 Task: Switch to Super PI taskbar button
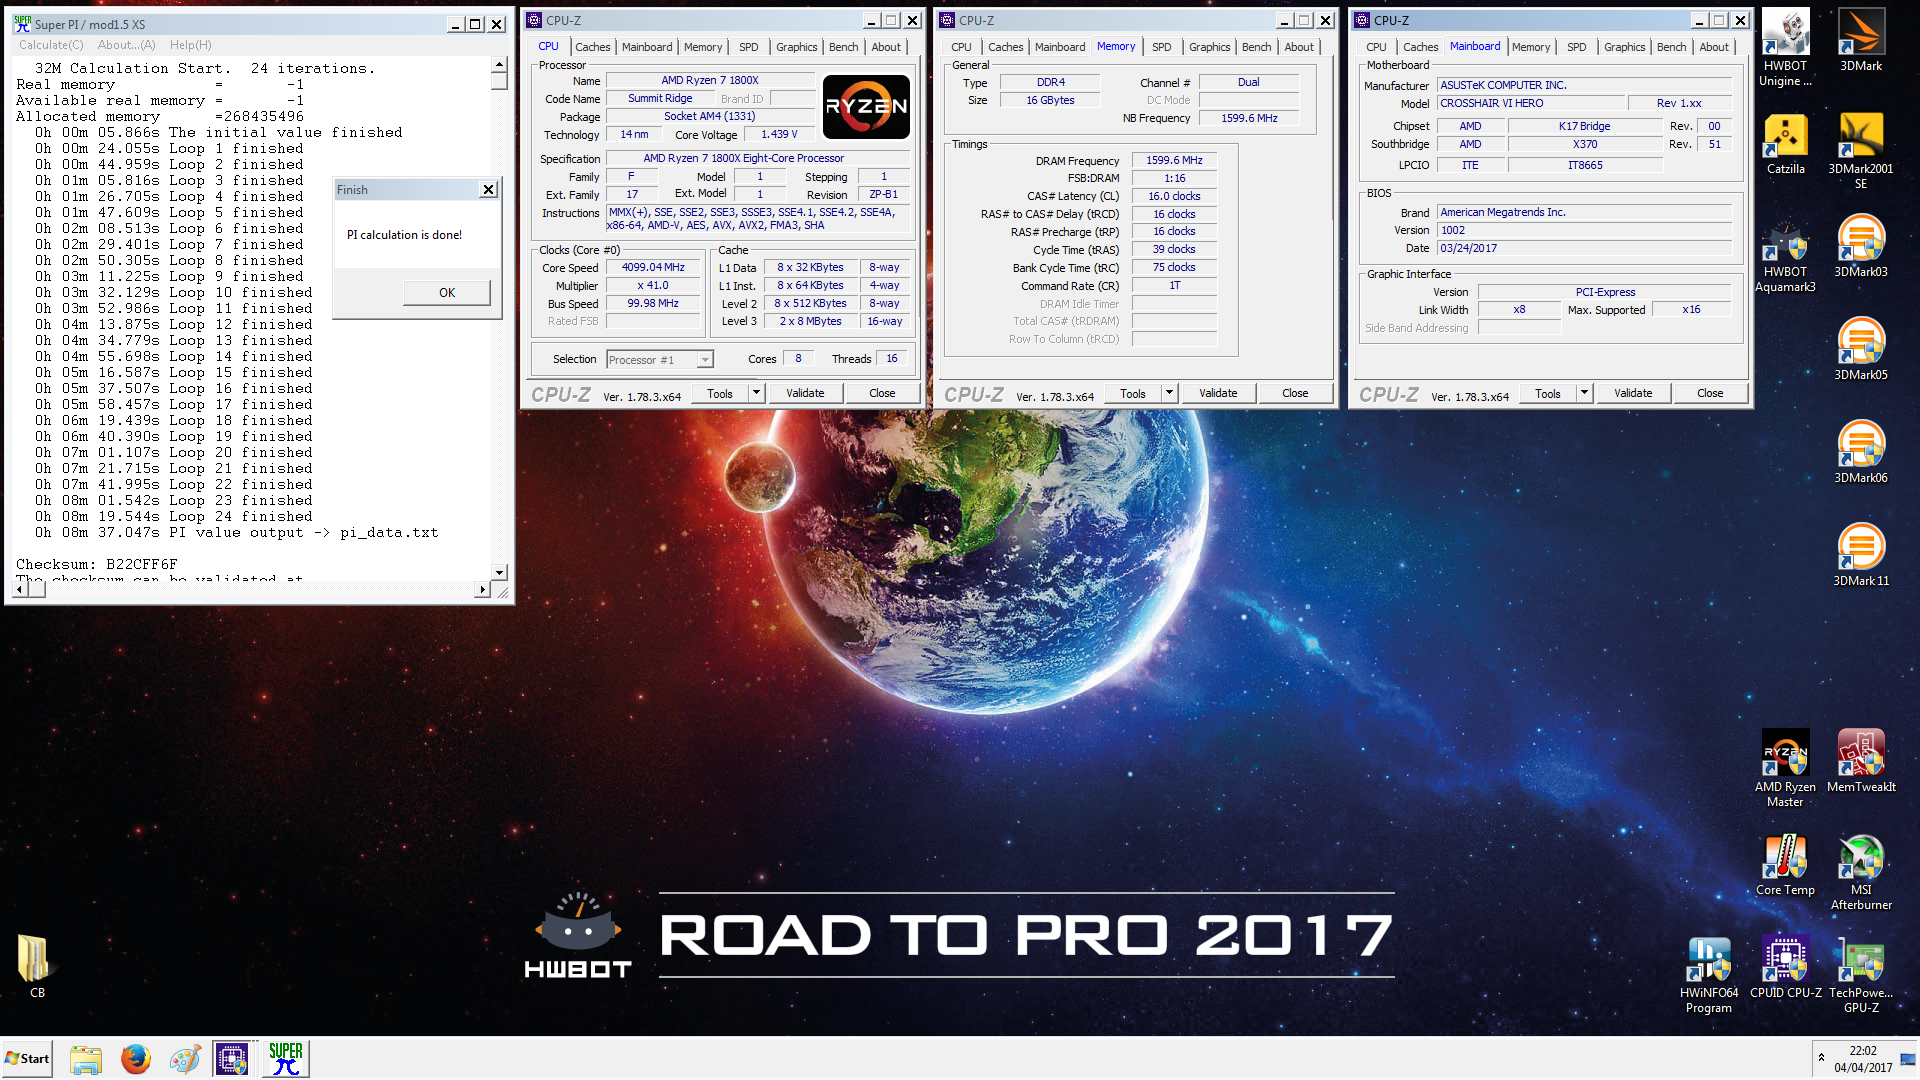click(x=286, y=1059)
